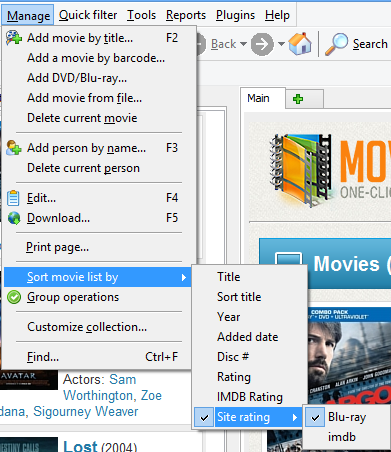The width and height of the screenshot is (391, 452).
Task: Open actor Sigourney Weaver link
Action: pos(85,411)
